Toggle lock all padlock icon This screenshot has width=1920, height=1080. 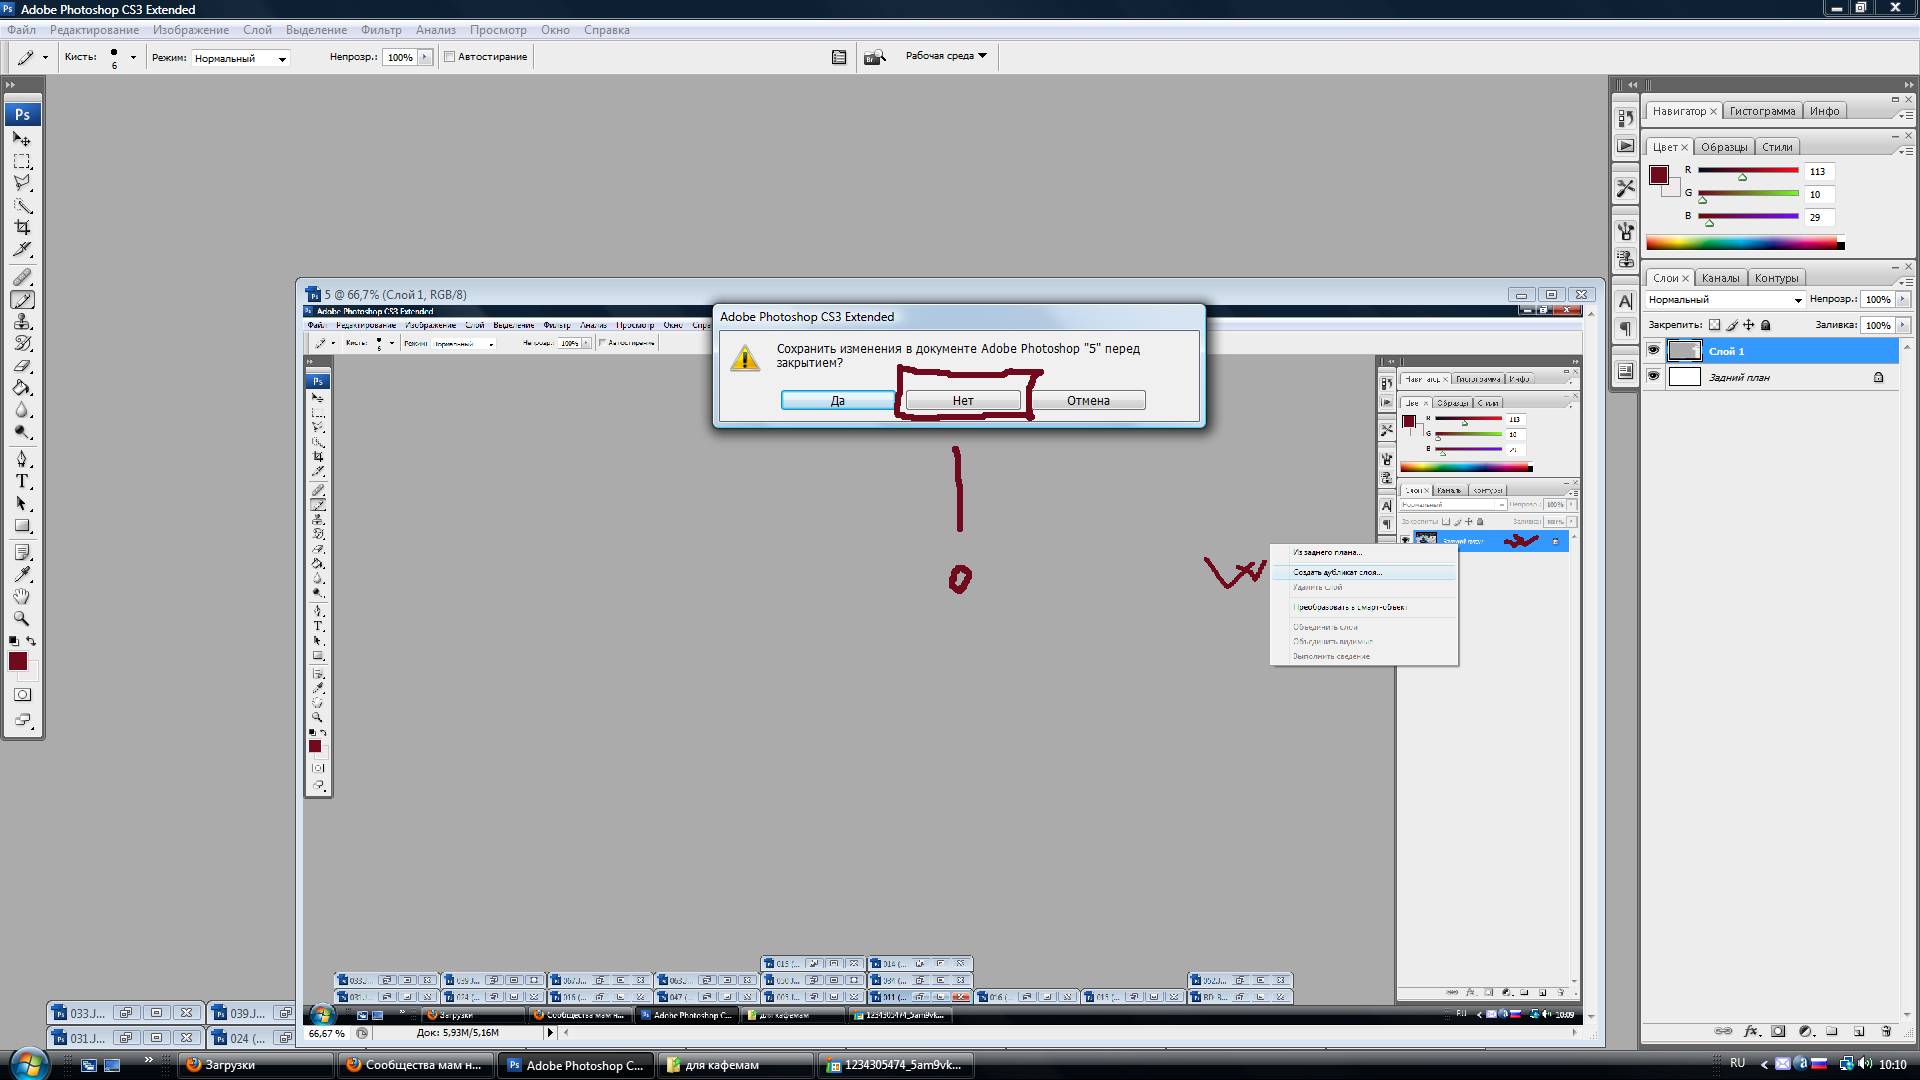coord(1766,325)
